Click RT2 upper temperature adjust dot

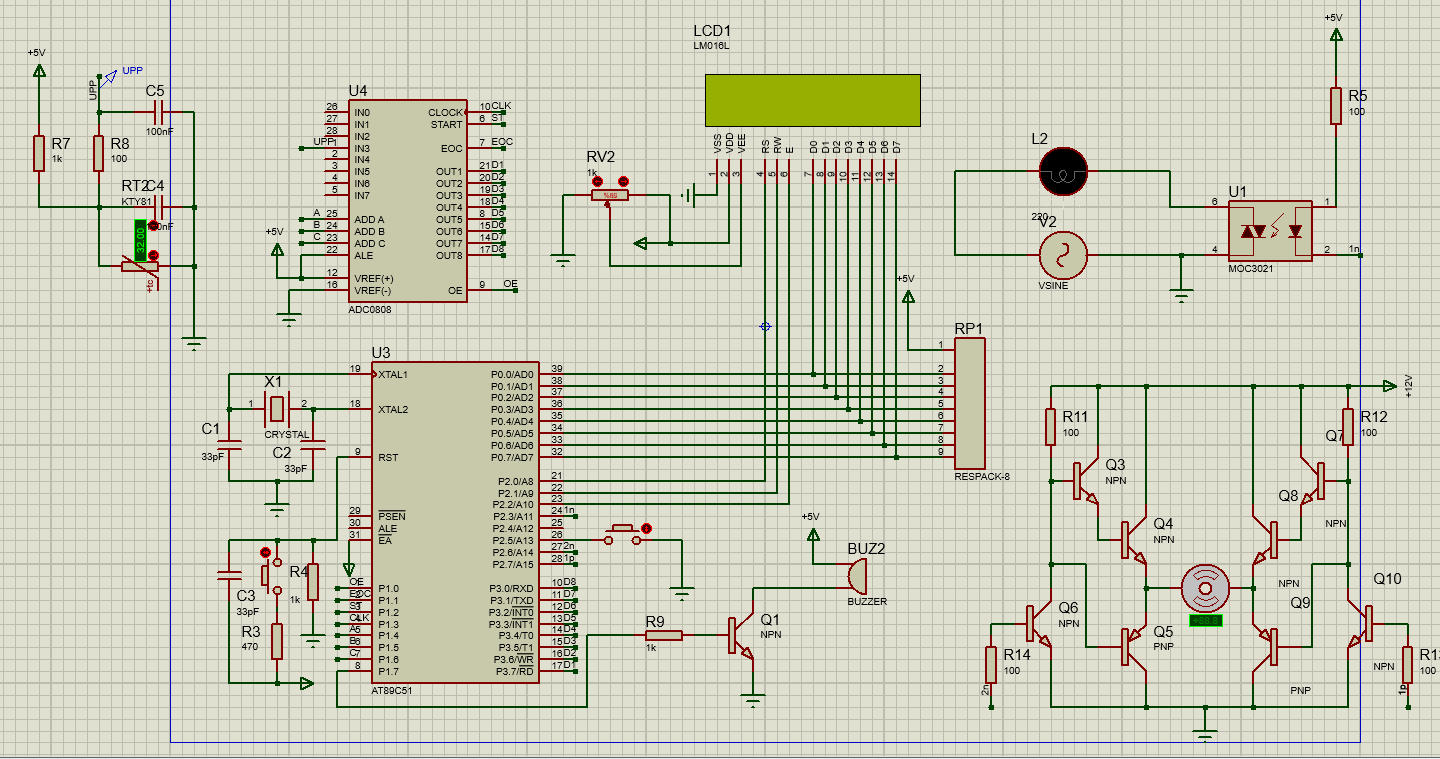(153, 227)
